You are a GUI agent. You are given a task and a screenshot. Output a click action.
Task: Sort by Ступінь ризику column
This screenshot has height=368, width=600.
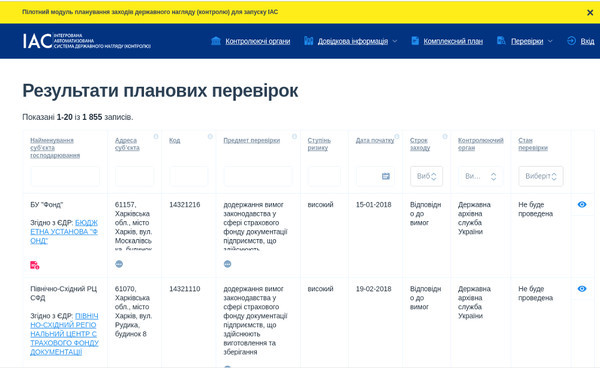coord(319,144)
